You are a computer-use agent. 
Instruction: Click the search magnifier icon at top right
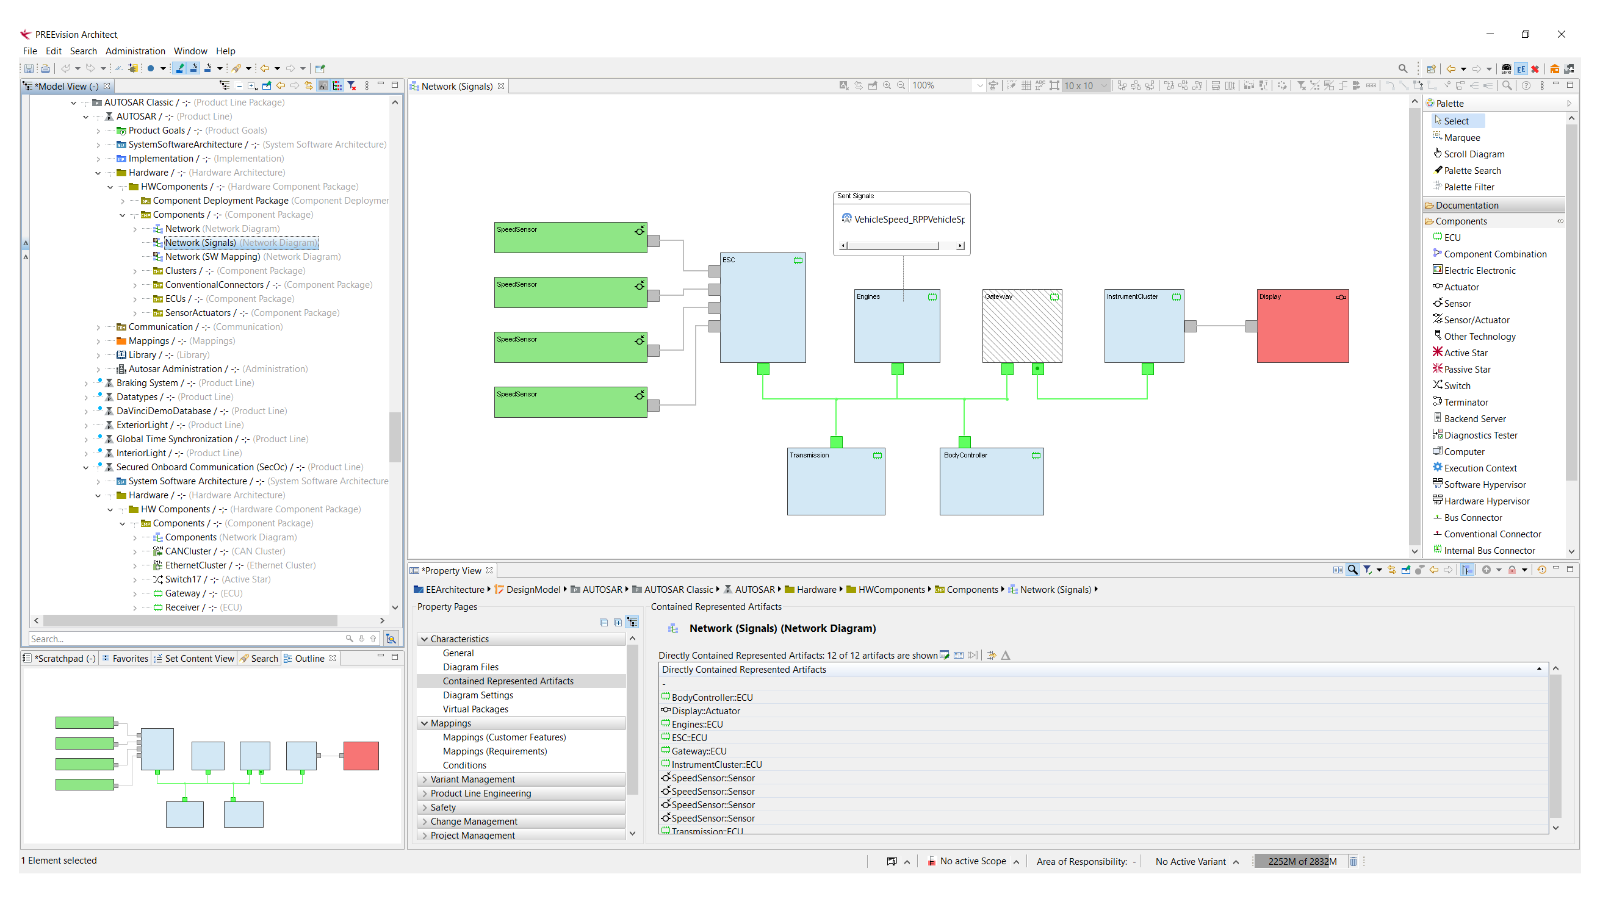tap(1403, 69)
